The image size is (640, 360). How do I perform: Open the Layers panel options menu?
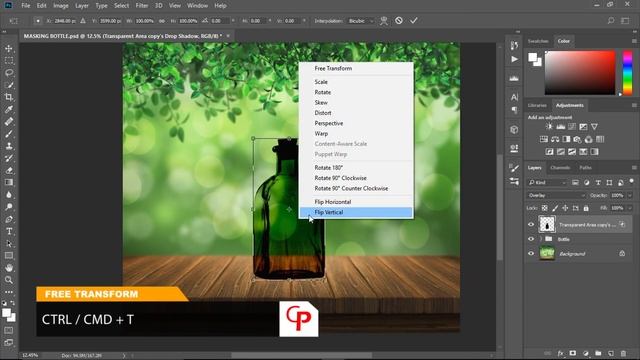click(634, 168)
